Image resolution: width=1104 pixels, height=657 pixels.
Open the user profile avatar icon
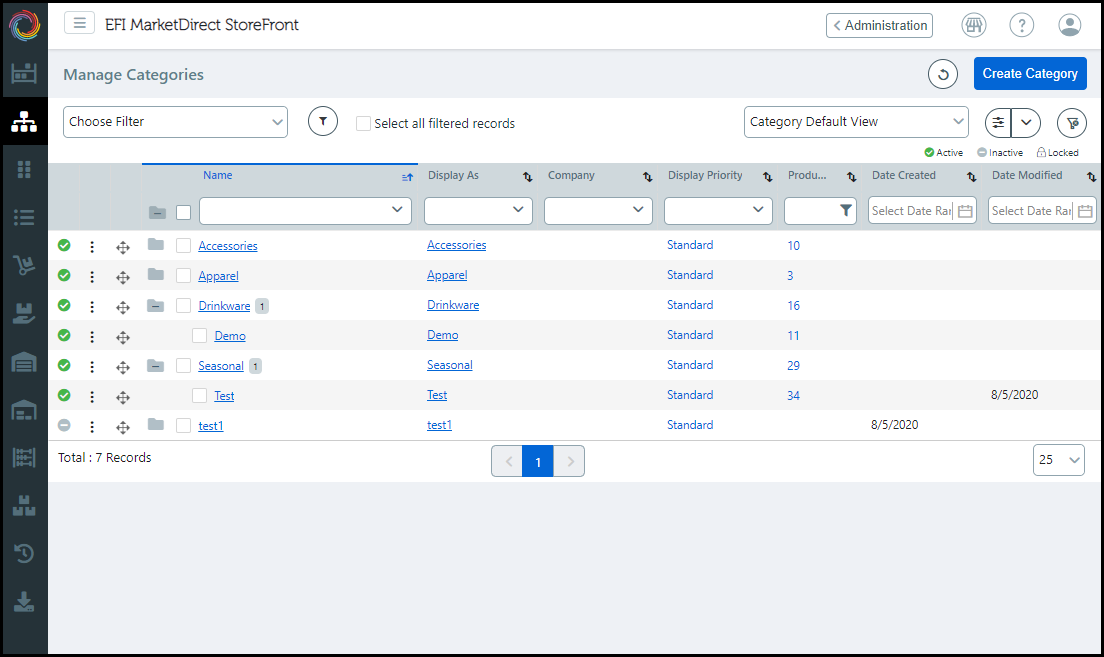1070,25
